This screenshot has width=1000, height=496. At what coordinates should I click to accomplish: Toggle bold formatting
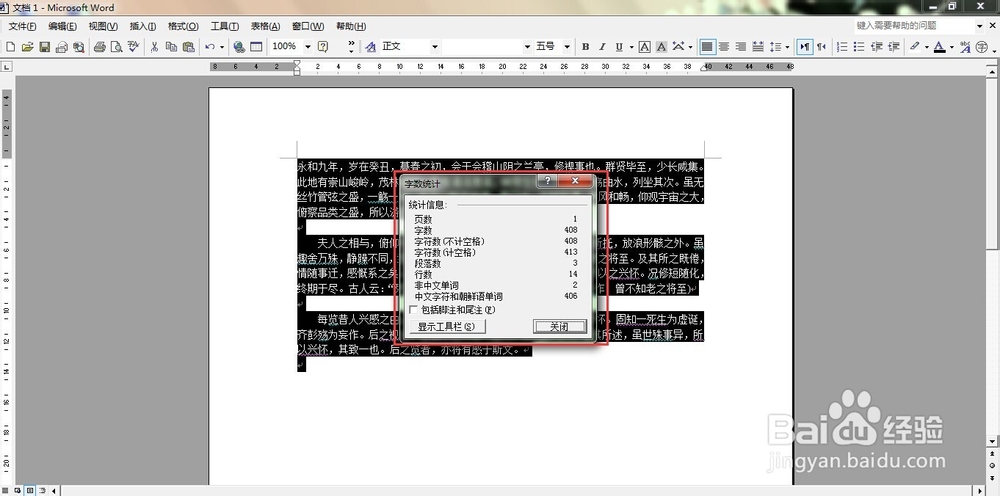(585, 47)
